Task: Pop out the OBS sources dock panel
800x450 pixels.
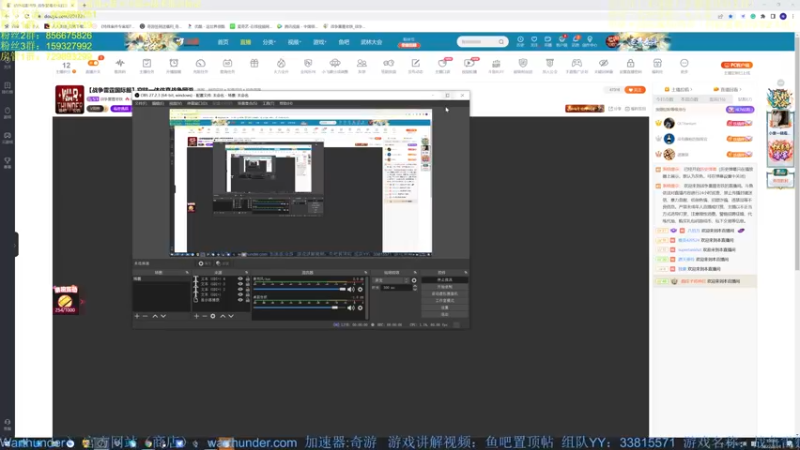Action: (x=246, y=272)
